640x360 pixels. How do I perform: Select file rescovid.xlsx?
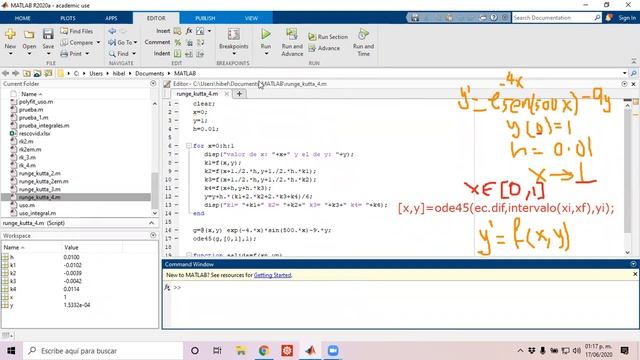pyautogui.click(x=34, y=133)
